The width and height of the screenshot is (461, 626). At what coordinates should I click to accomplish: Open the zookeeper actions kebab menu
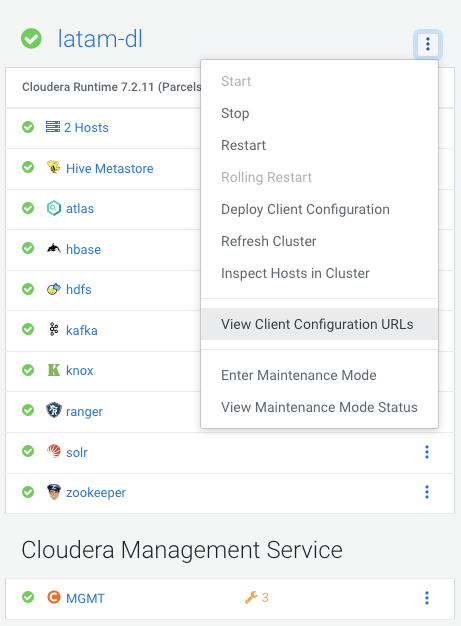click(427, 492)
